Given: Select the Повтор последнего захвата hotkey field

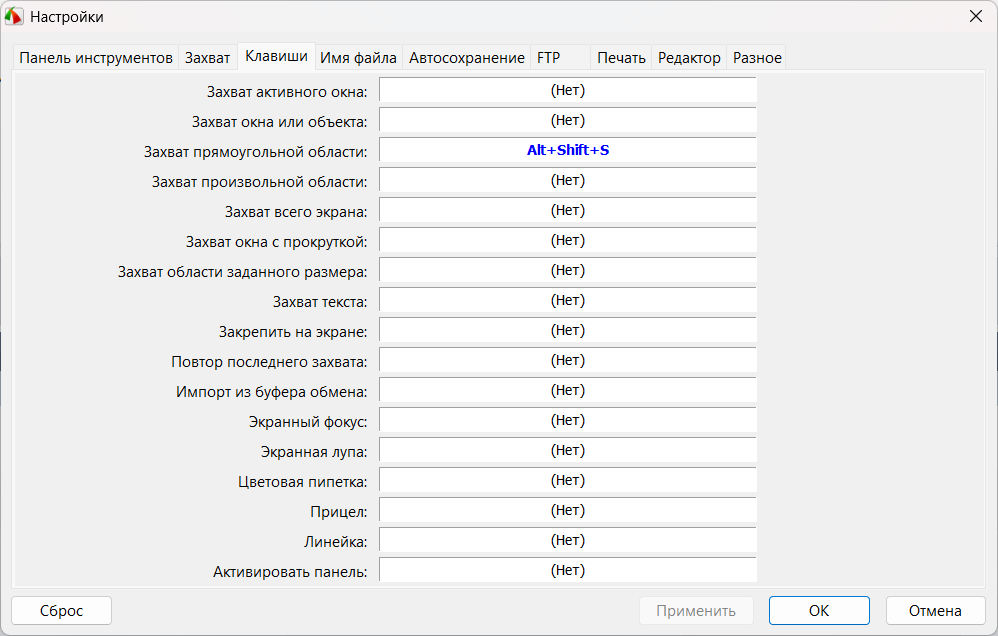Looking at the screenshot, I should coord(568,360).
